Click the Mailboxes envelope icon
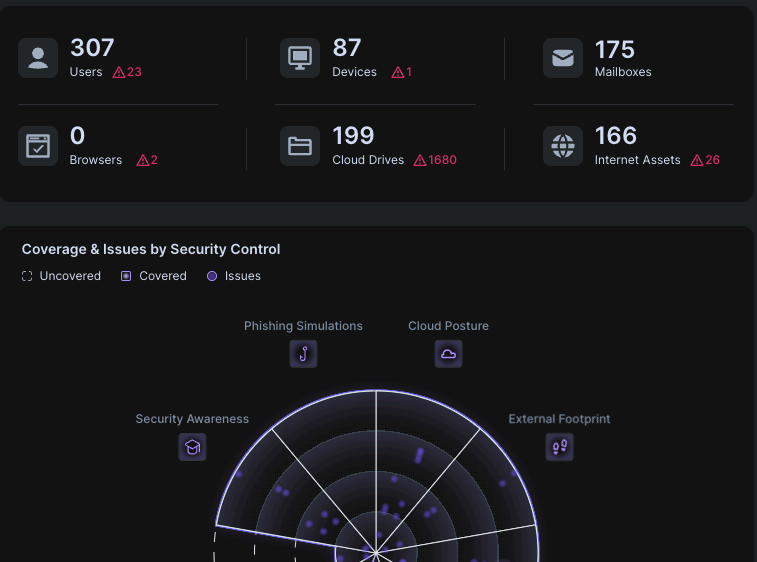Image resolution: width=757 pixels, height=562 pixels. click(x=562, y=58)
